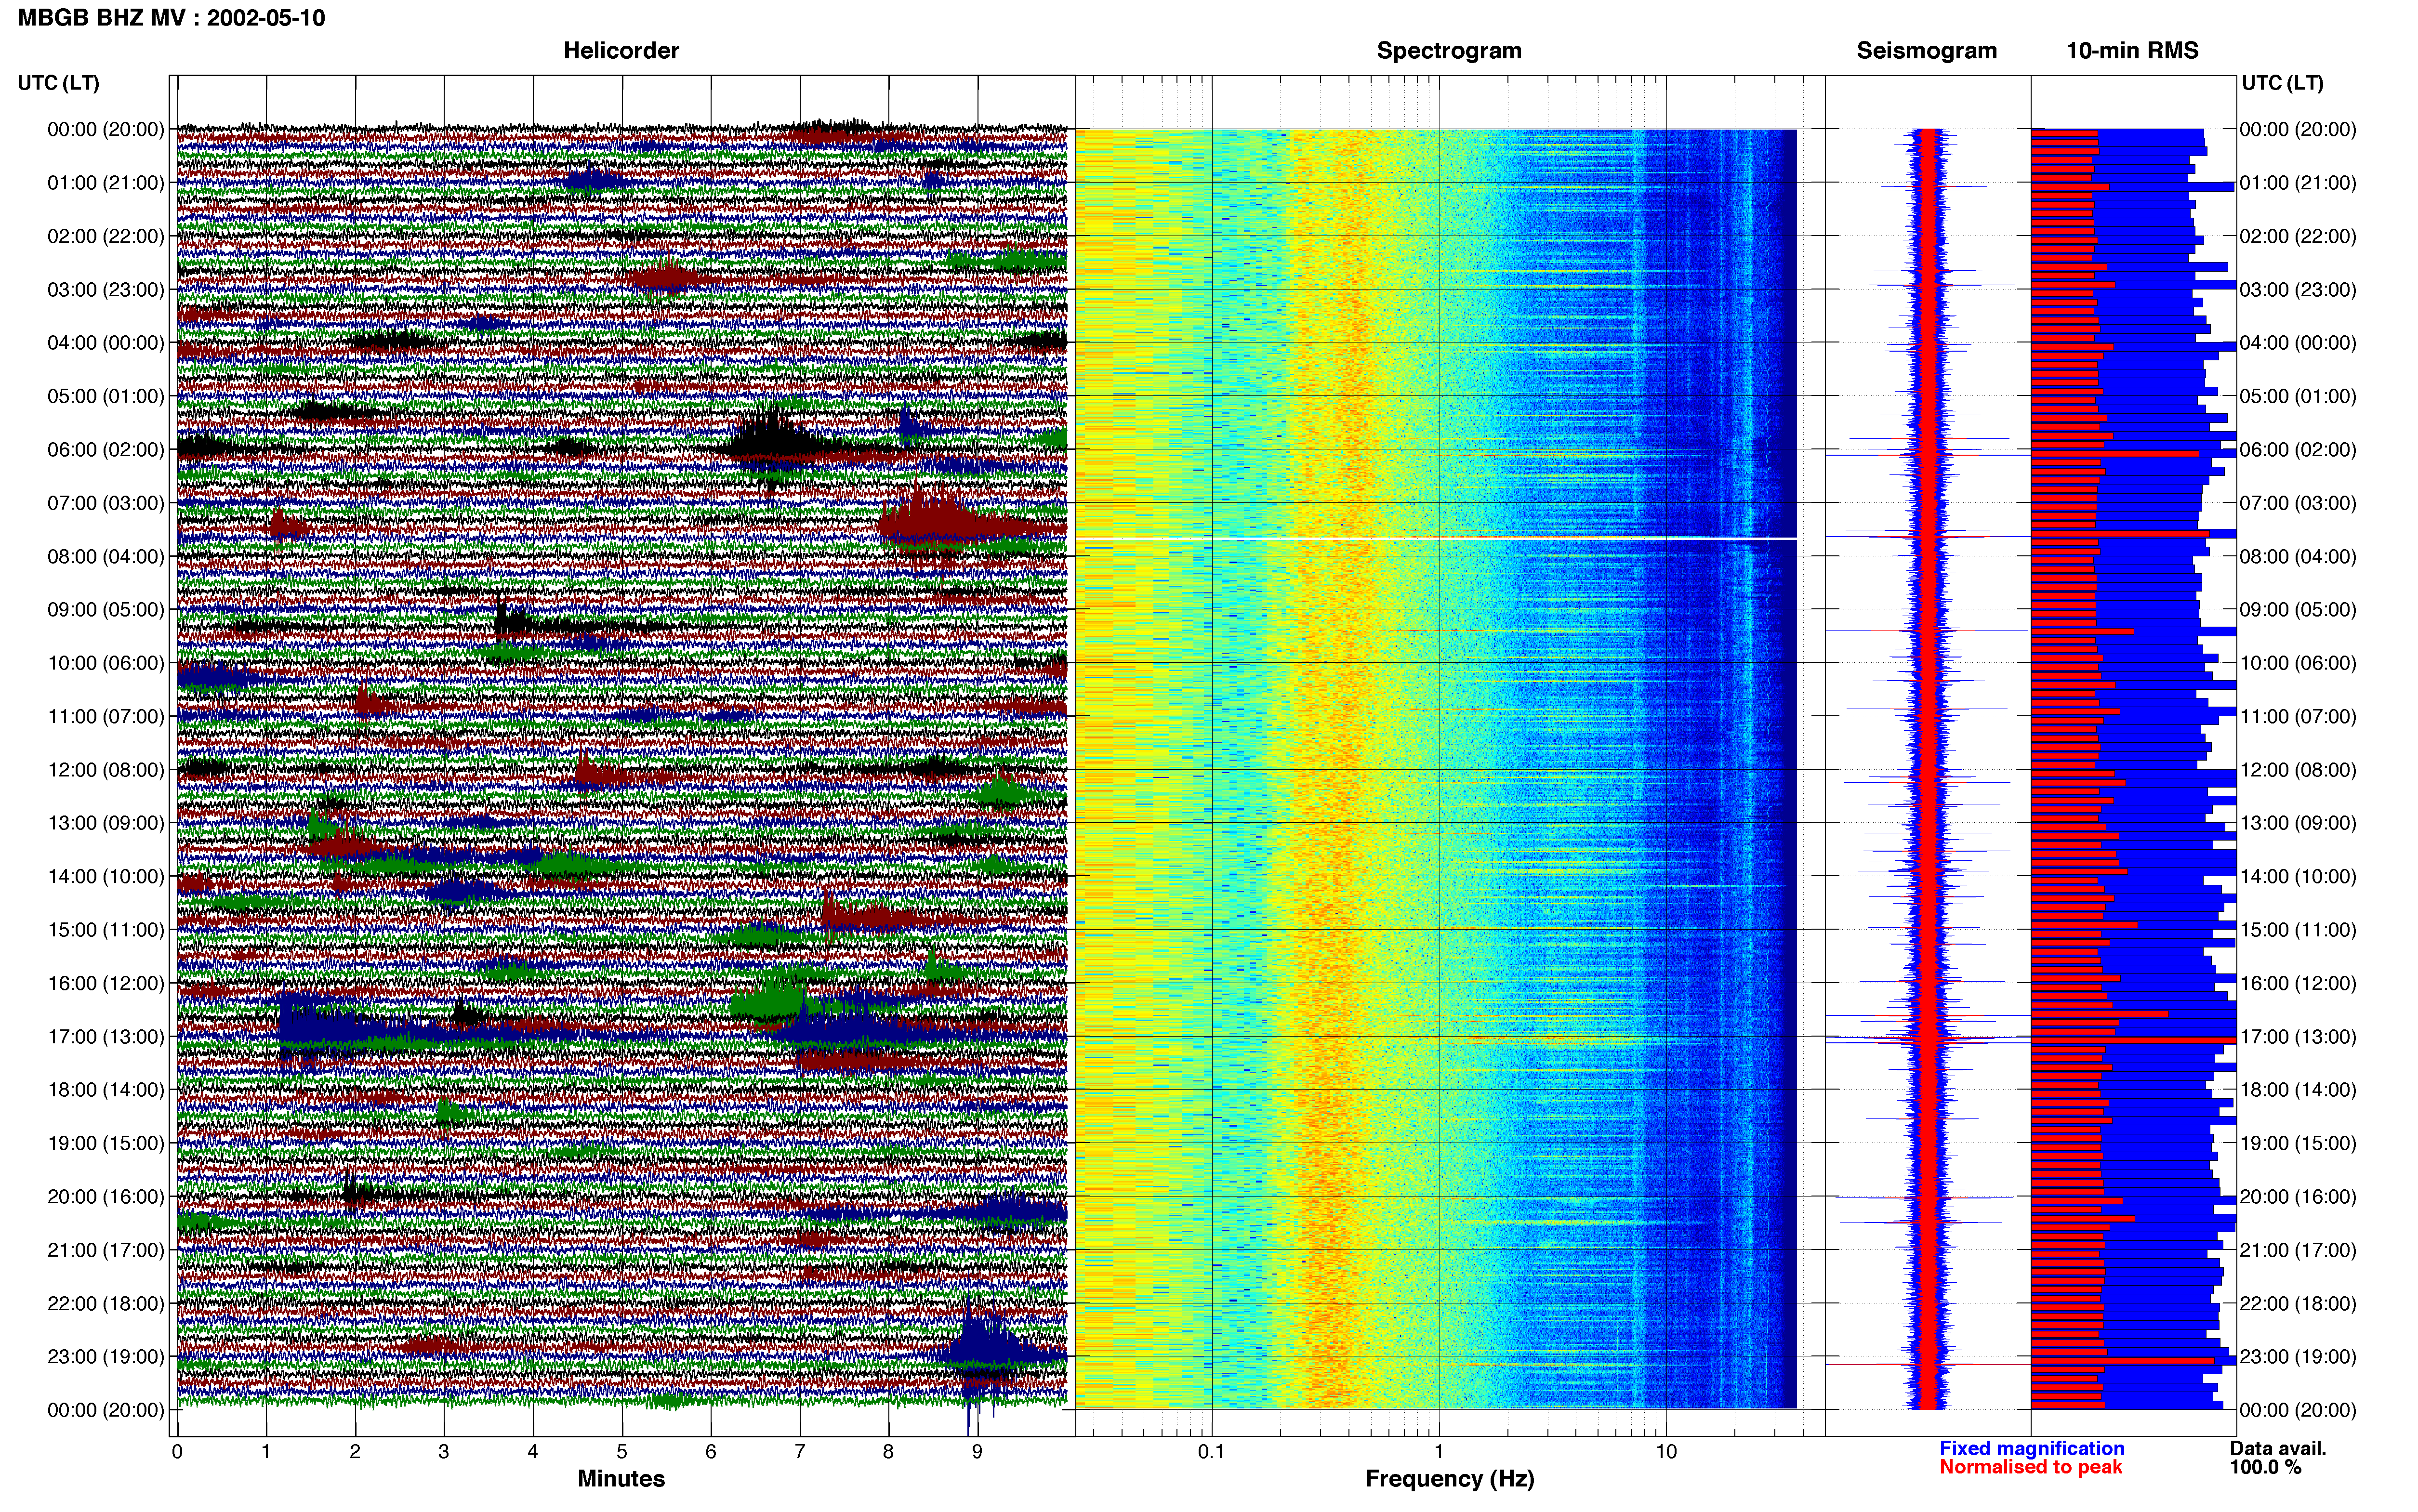Click left time label '18:00 (14:00)'
The width and height of the screenshot is (2418, 1512).
click(x=106, y=1090)
